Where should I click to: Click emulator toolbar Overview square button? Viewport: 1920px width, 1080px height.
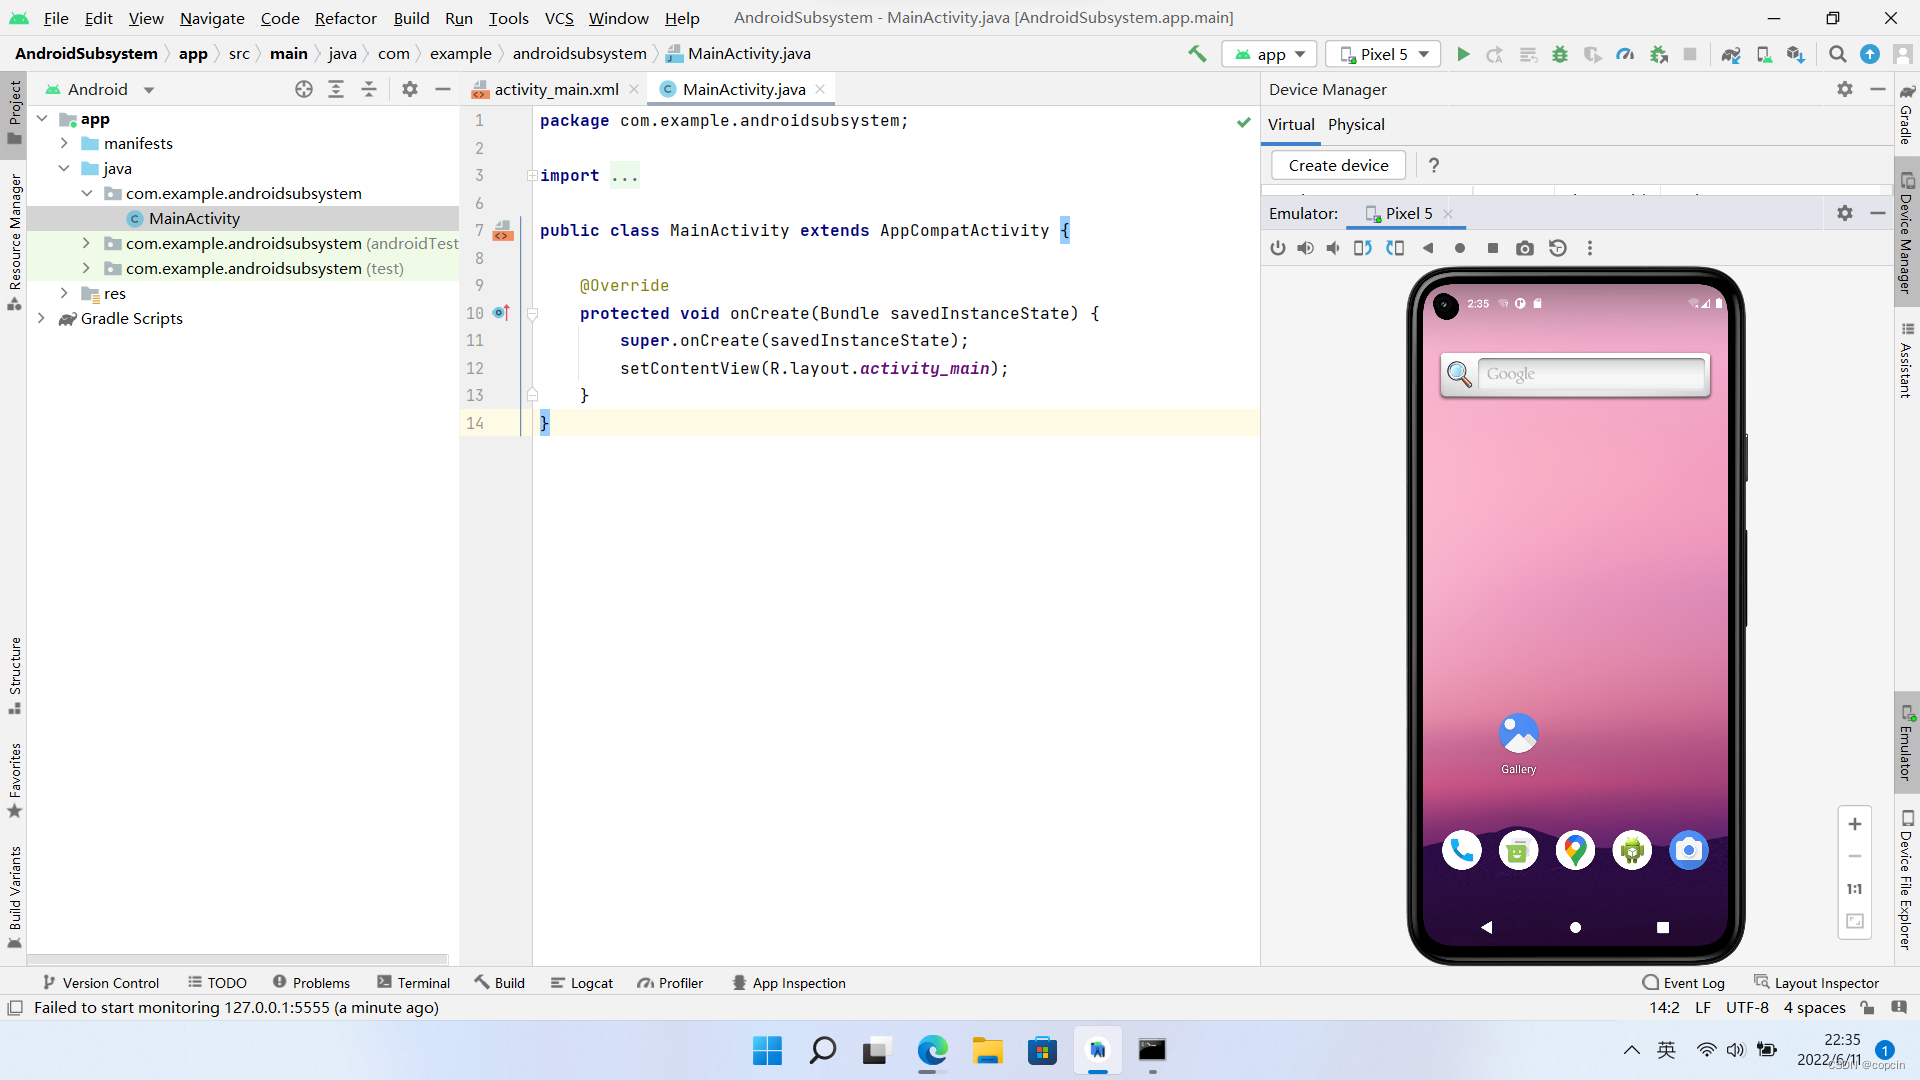[x=1493, y=248]
